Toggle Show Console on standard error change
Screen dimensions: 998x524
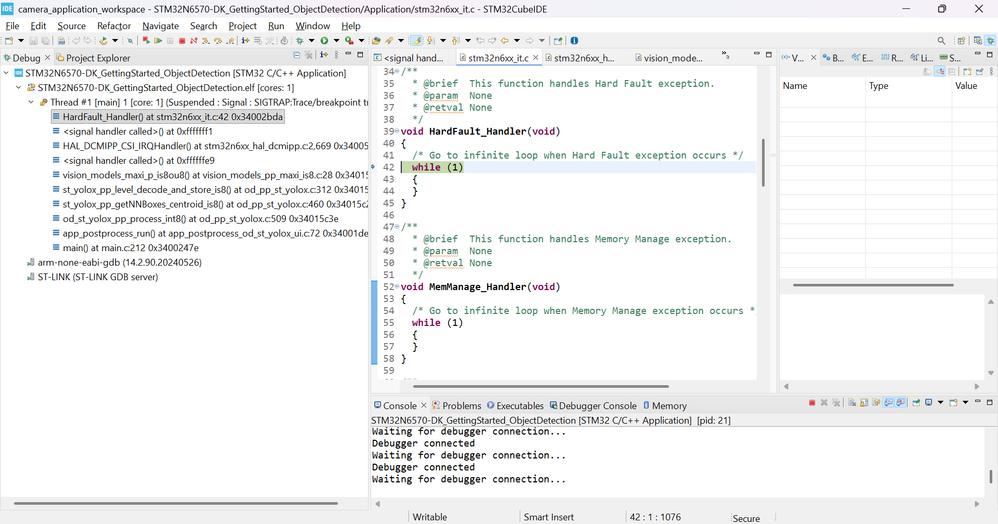click(901, 403)
